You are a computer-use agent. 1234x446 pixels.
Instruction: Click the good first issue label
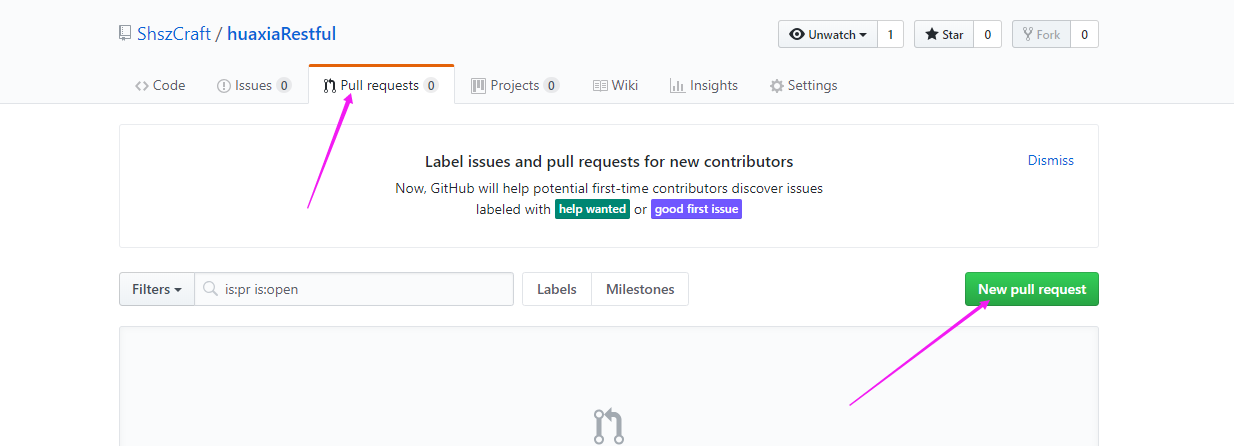point(696,209)
